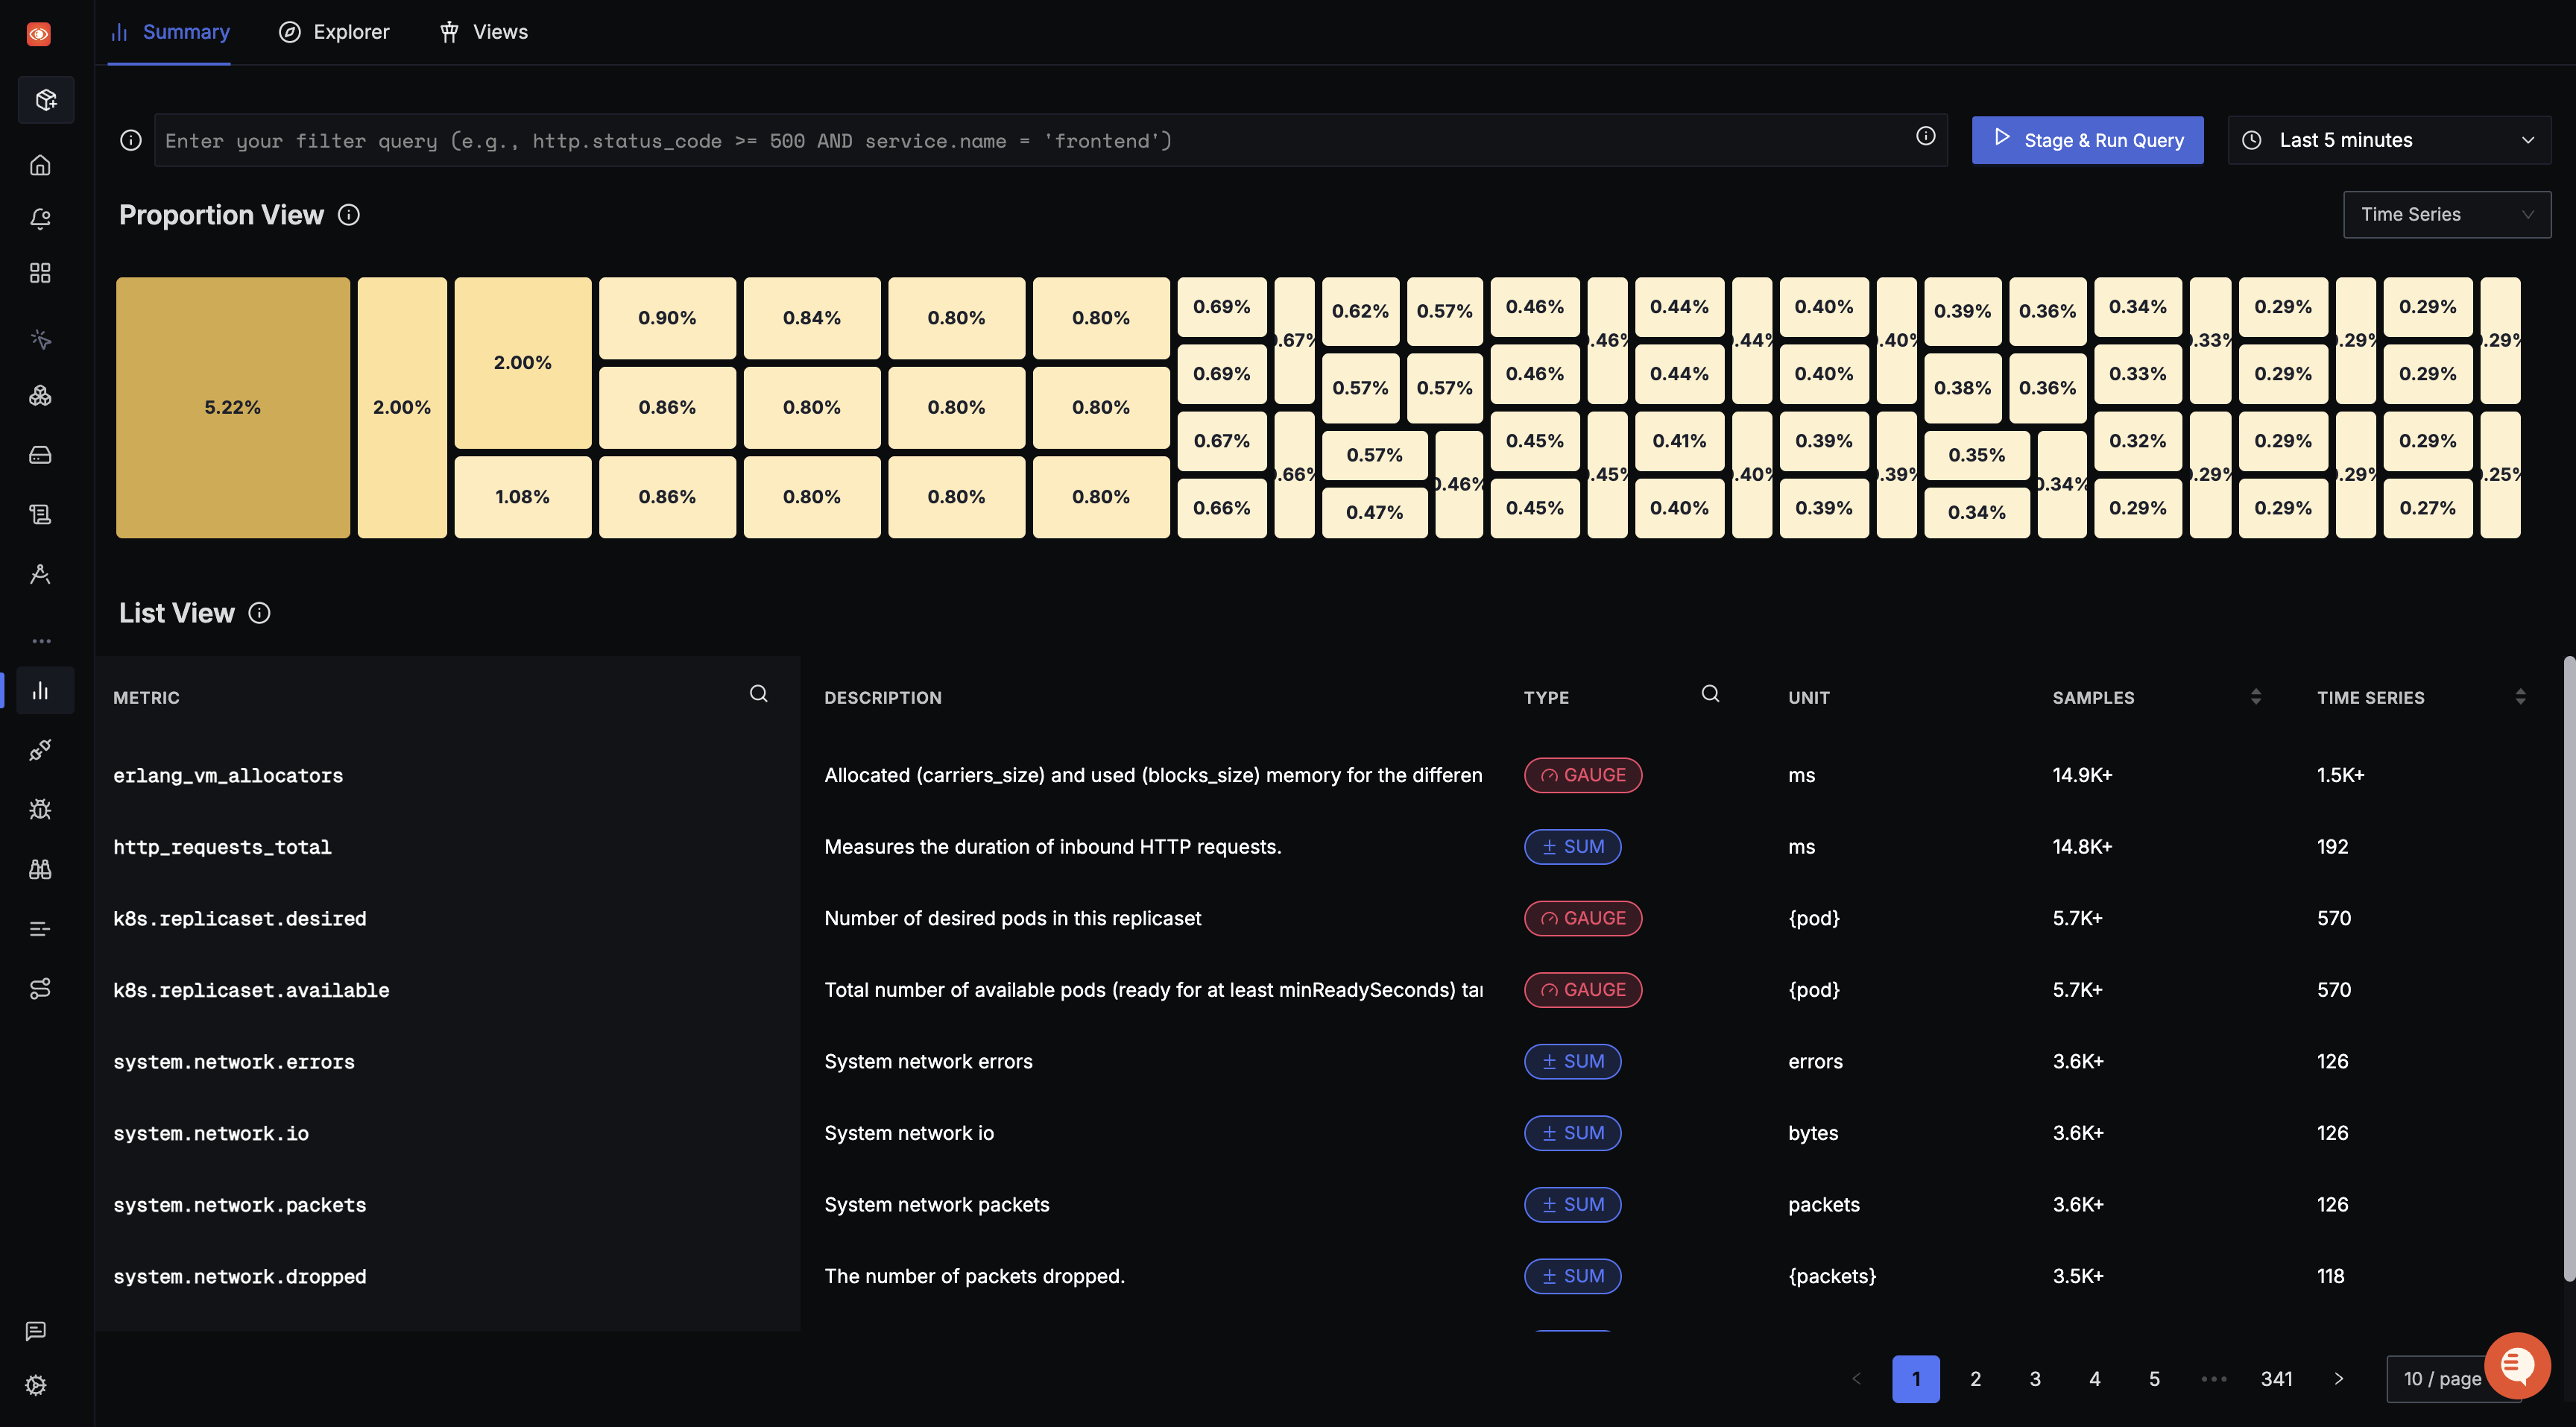This screenshot has width=2576, height=1427.
Task: Open the Logs scroll icon in sidebar
Action: coord(40,514)
